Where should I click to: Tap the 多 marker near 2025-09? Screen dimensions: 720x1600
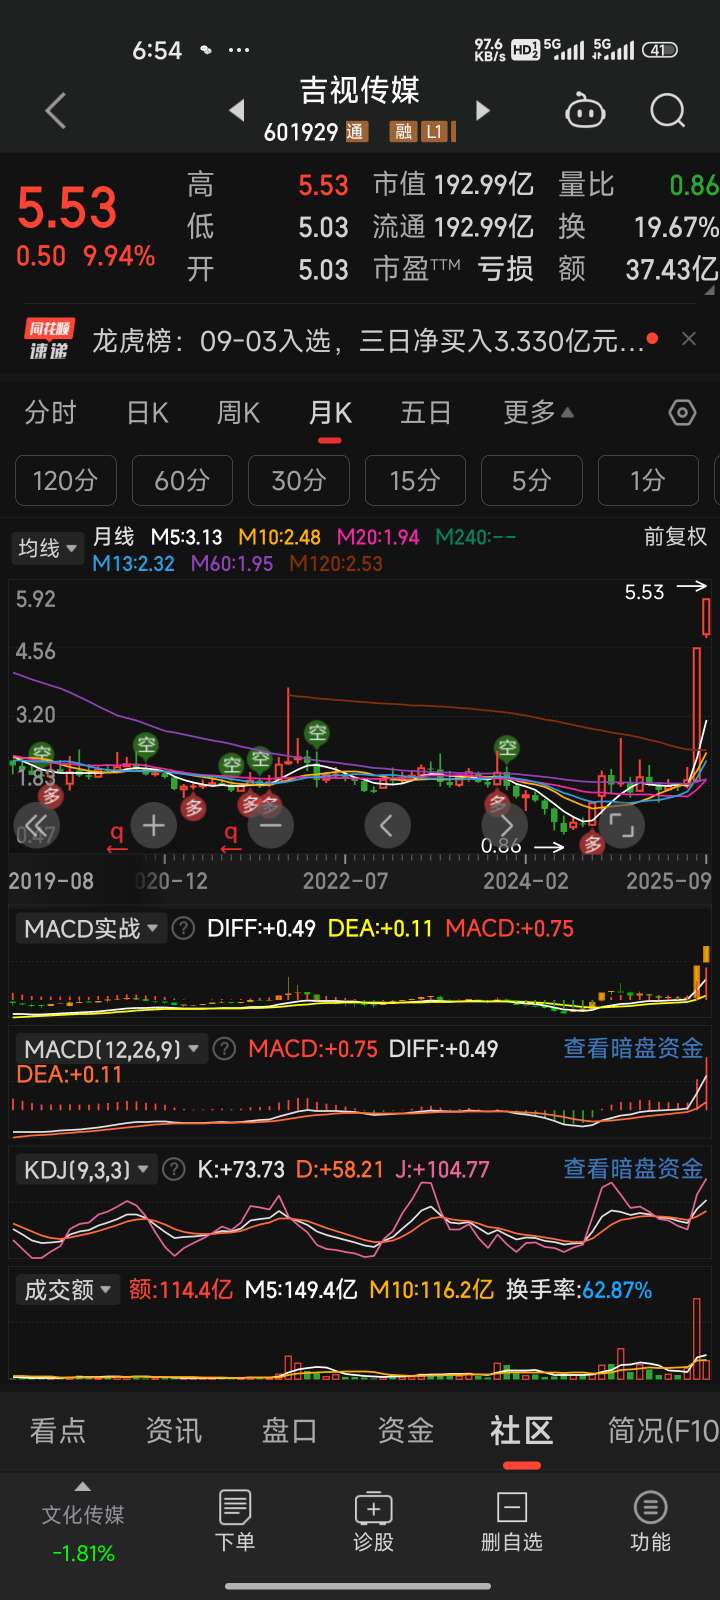tap(593, 845)
